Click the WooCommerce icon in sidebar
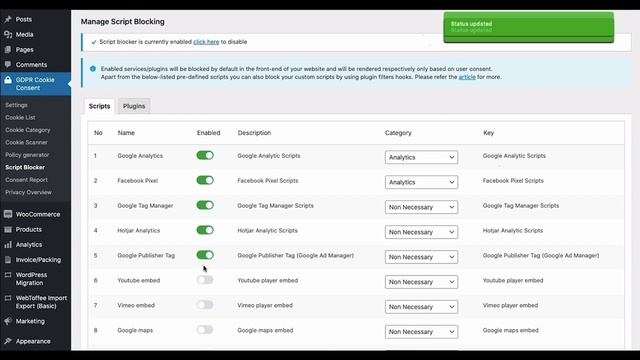The width and height of the screenshot is (640, 360). [8, 214]
